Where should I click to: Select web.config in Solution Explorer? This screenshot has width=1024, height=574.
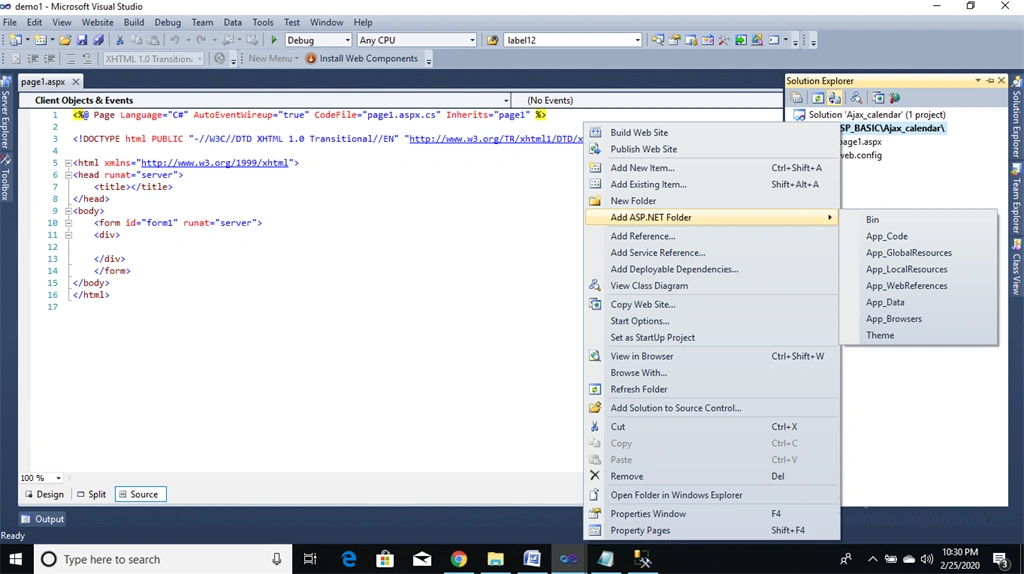(x=861, y=155)
